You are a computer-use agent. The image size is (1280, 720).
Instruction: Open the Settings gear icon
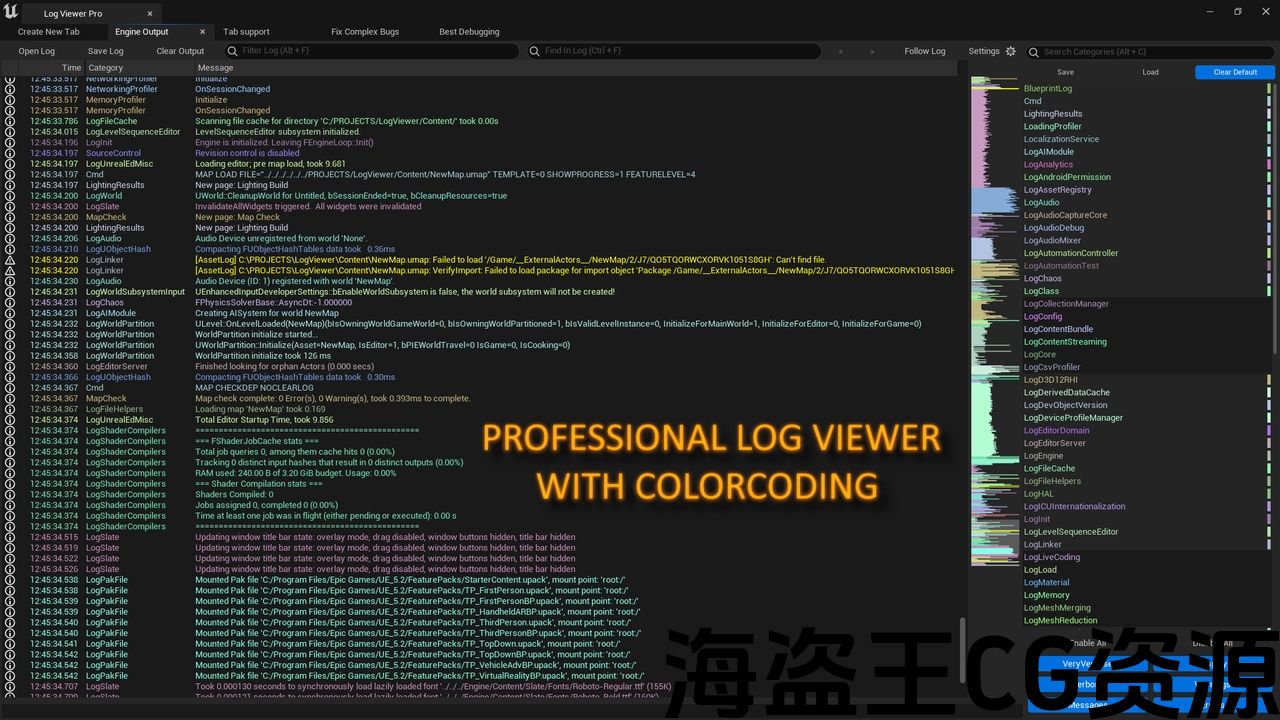(x=1010, y=51)
